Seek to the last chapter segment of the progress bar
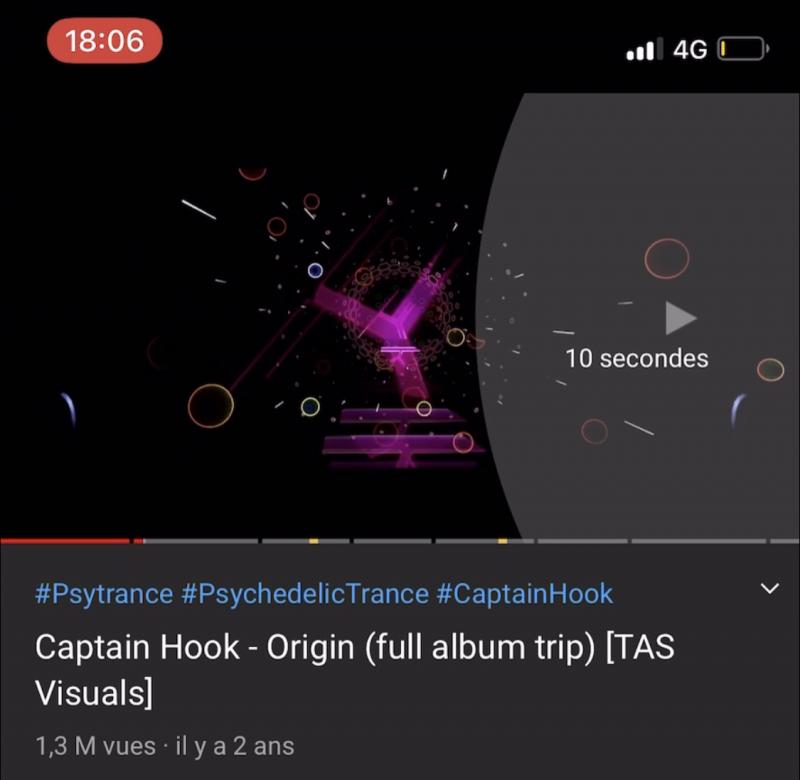Viewport: 800px width, 780px height. [x=785, y=541]
